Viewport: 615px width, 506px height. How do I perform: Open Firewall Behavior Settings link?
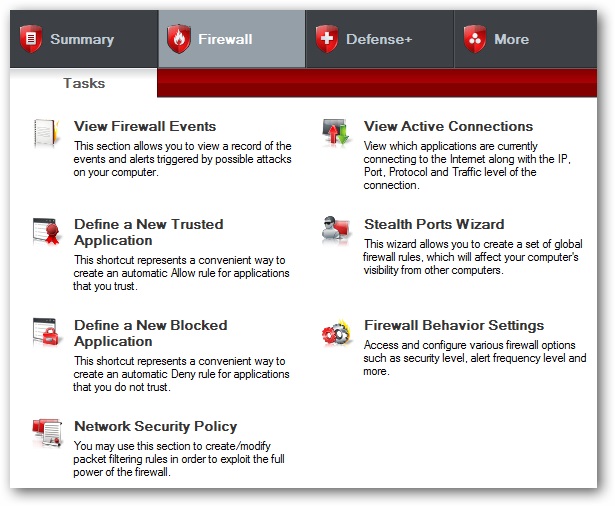coord(454,325)
